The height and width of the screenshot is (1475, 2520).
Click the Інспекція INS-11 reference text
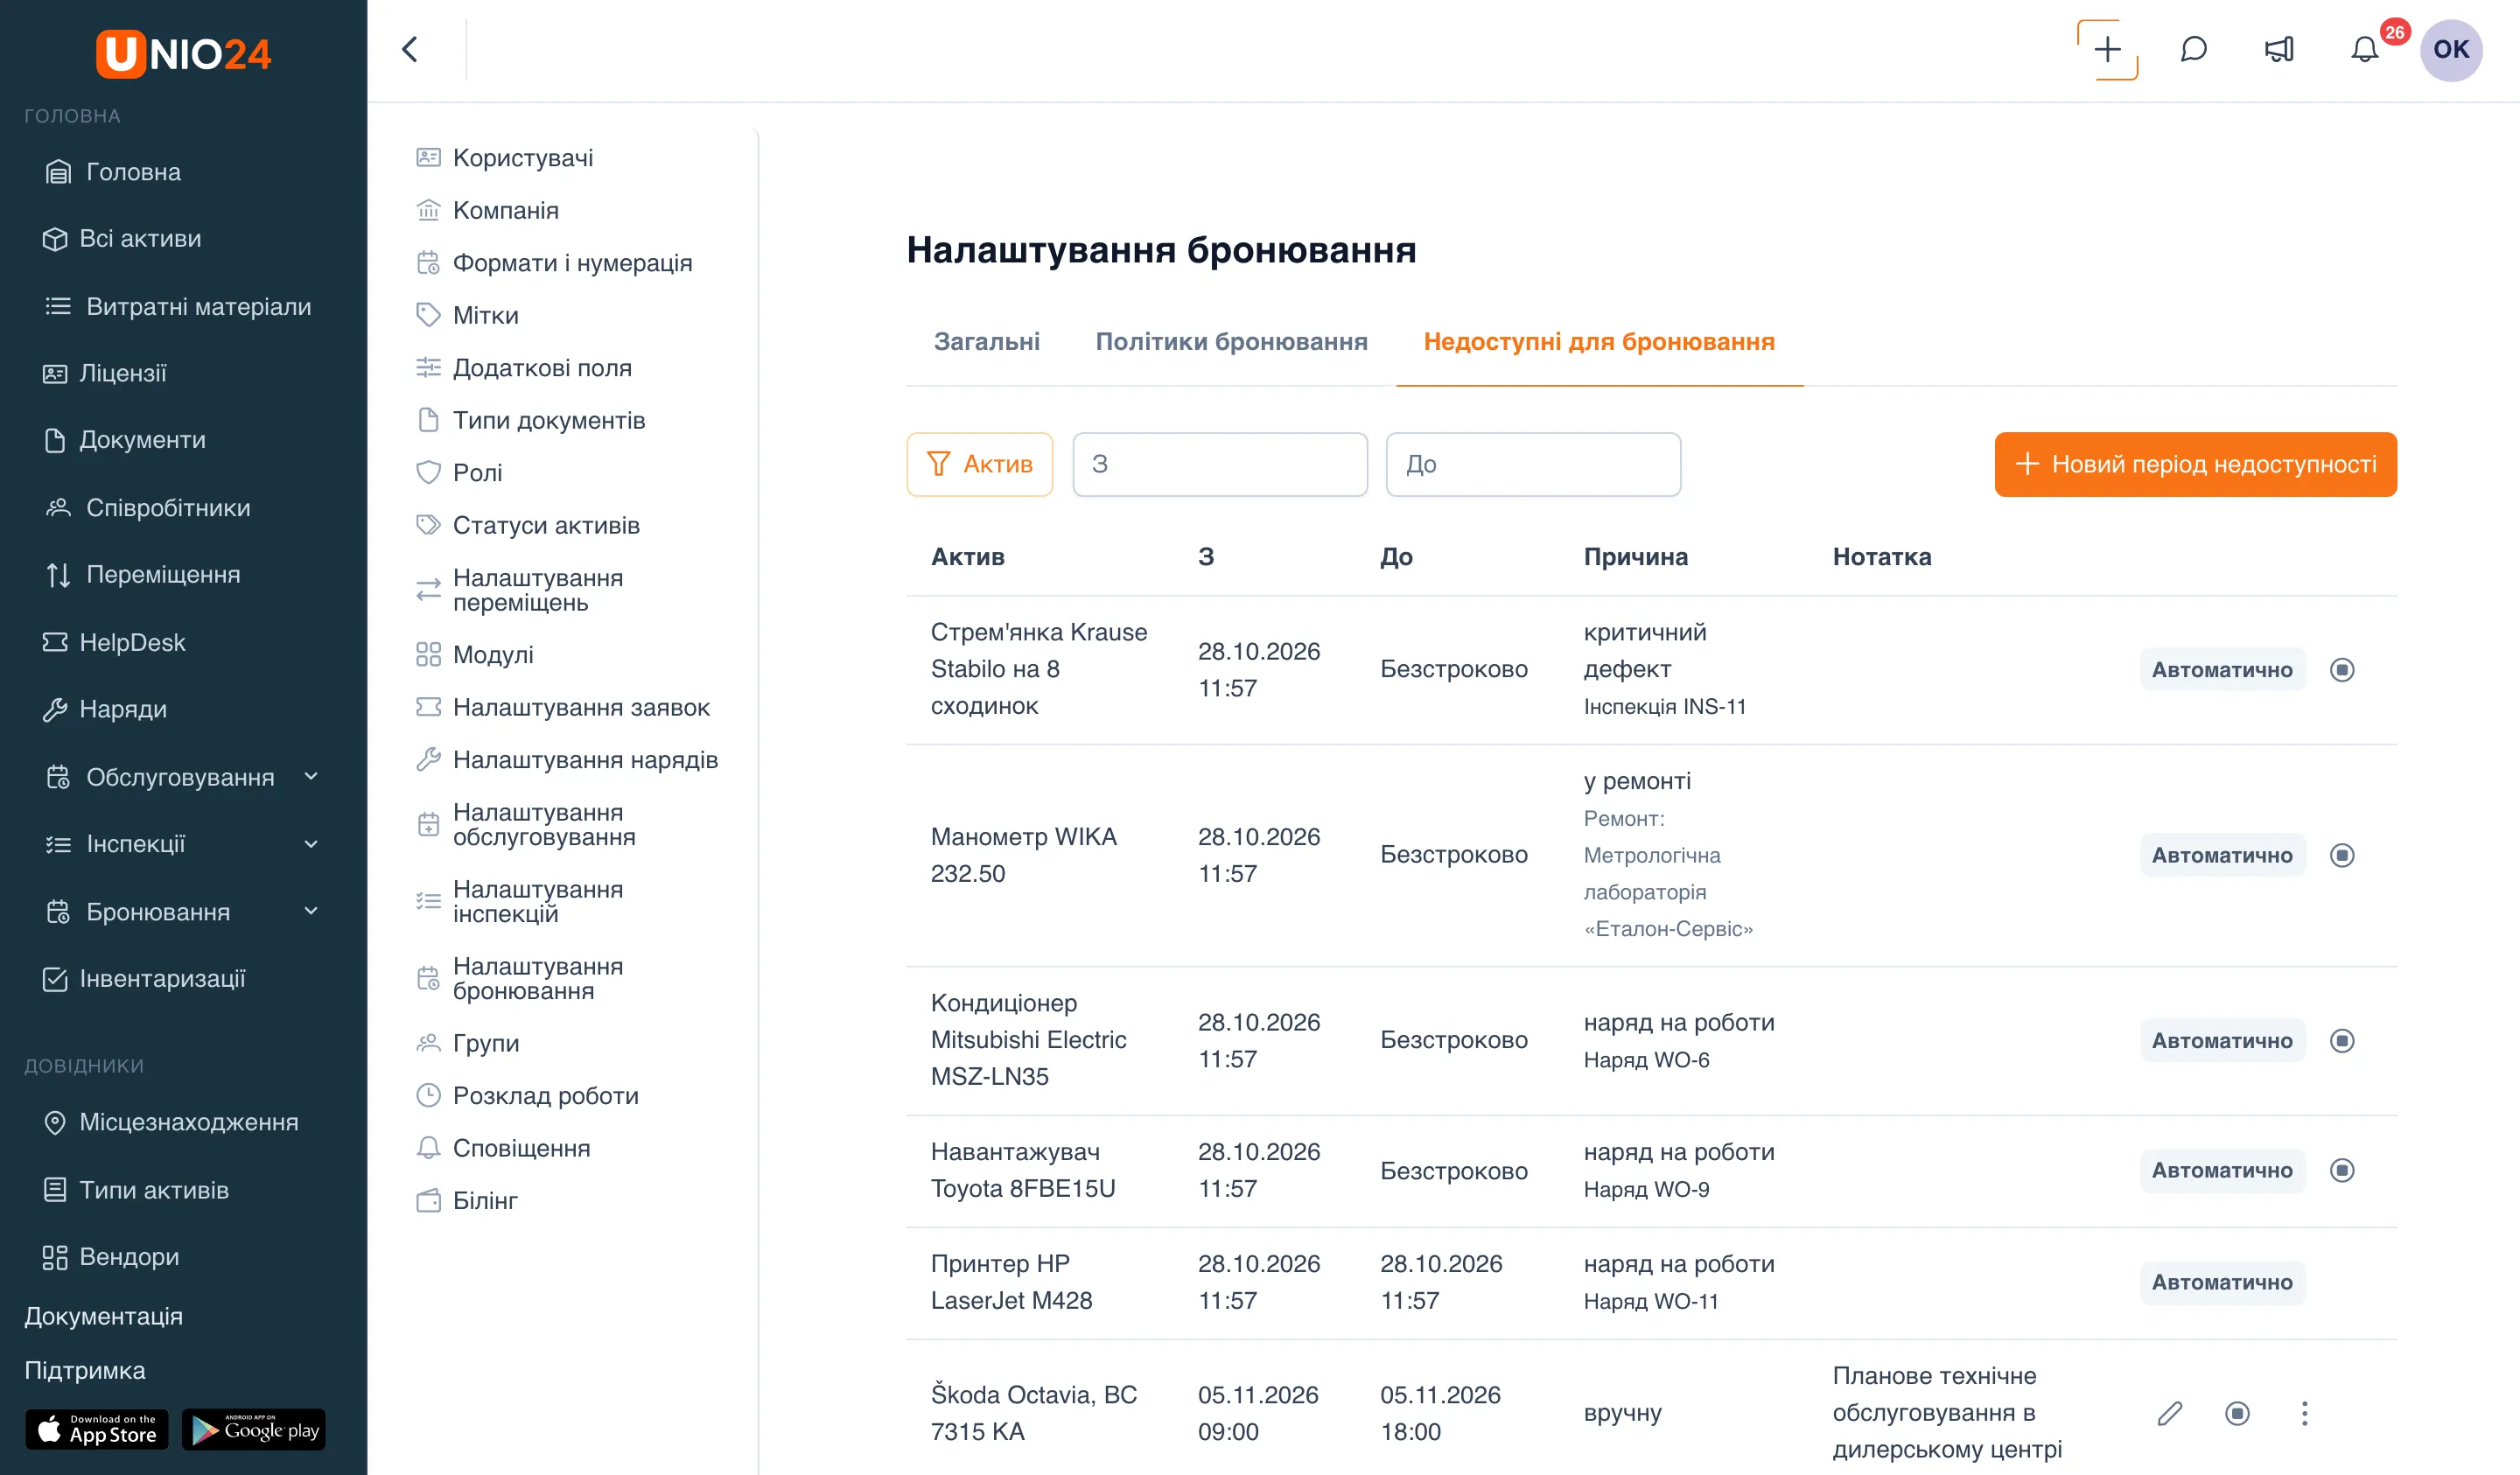tap(1665, 706)
